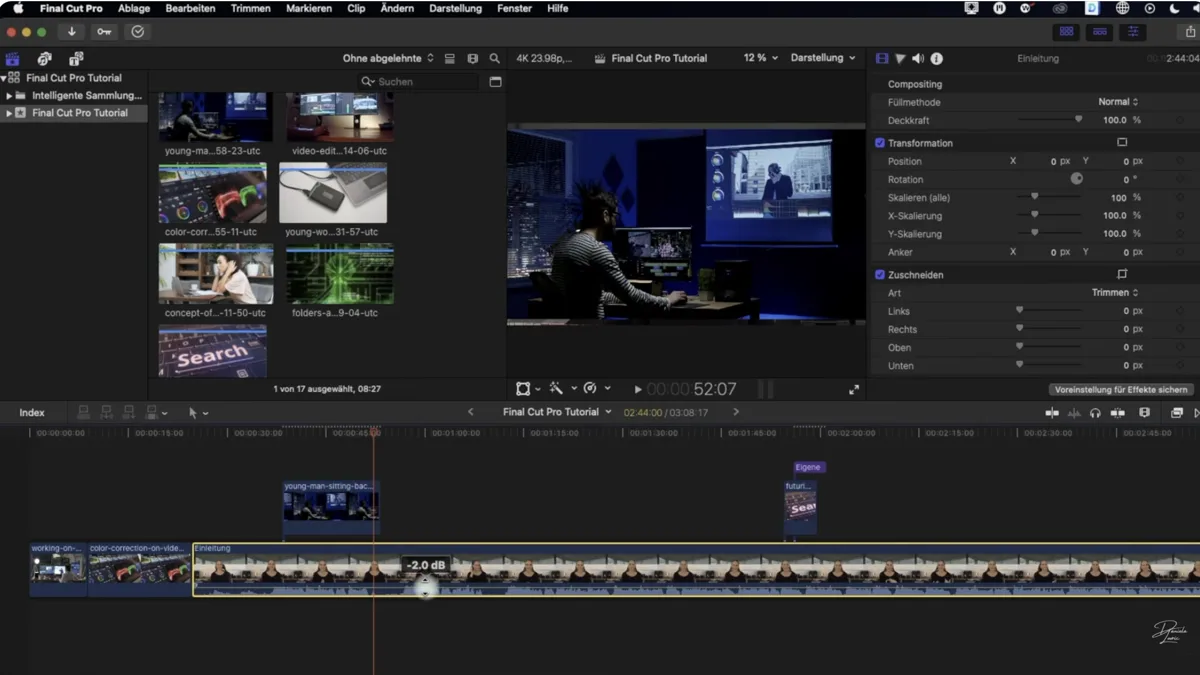The image size is (1200, 675).
Task: Click the filter window icon beside Suchen
Action: coord(495,82)
